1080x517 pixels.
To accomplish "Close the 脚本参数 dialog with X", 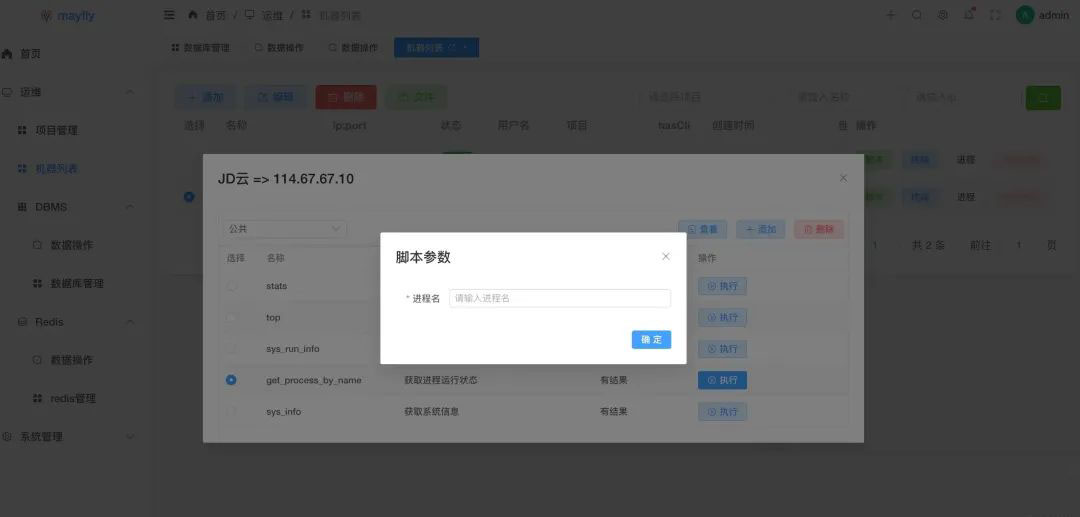I will [666, 257].
